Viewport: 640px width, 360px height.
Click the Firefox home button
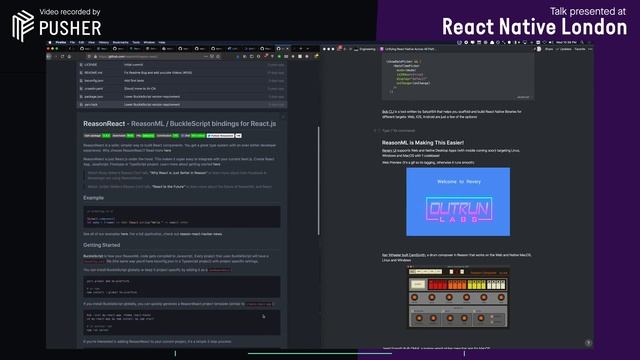tap(69, 56)
